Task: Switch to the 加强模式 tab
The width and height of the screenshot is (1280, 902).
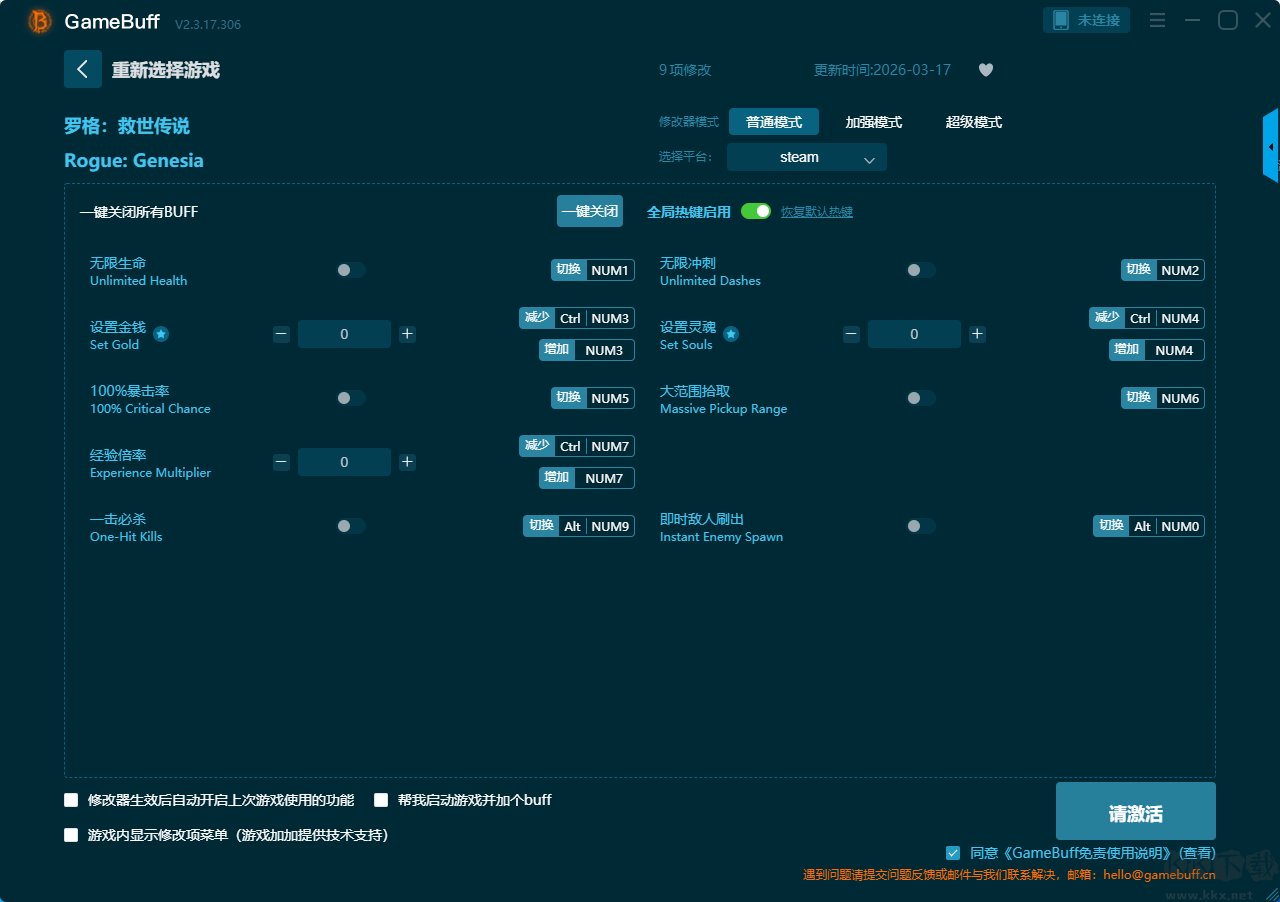Action: [x=873, y=122]
